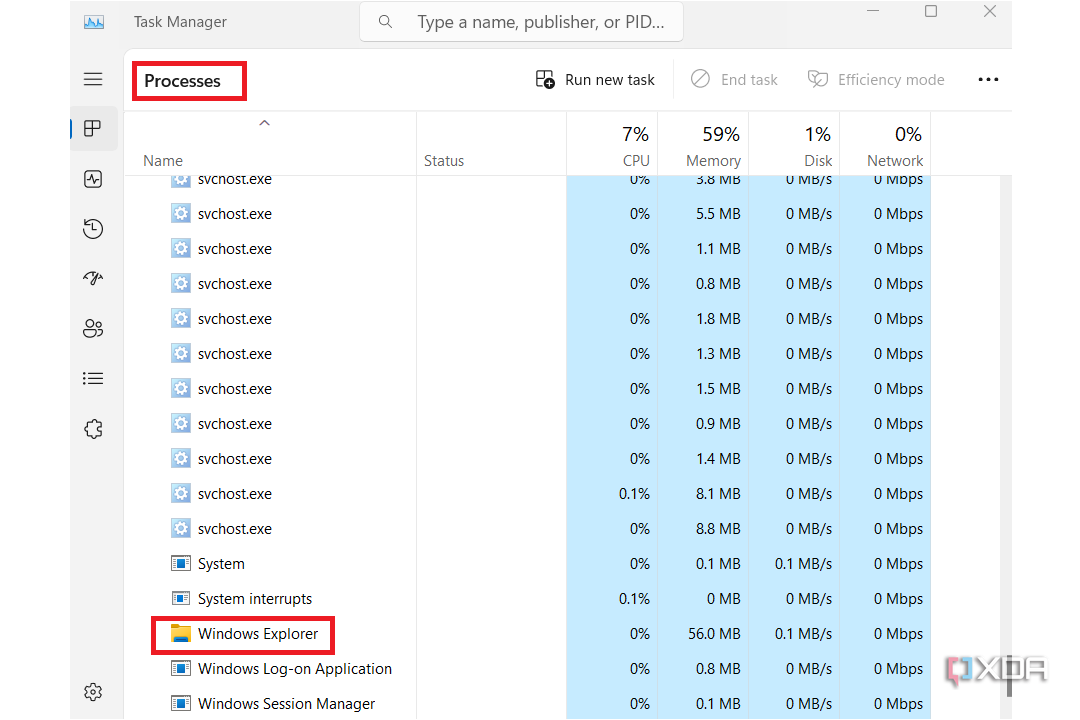Open the hamburger navigation menu
1080x720 pixels.
[93, 80]
